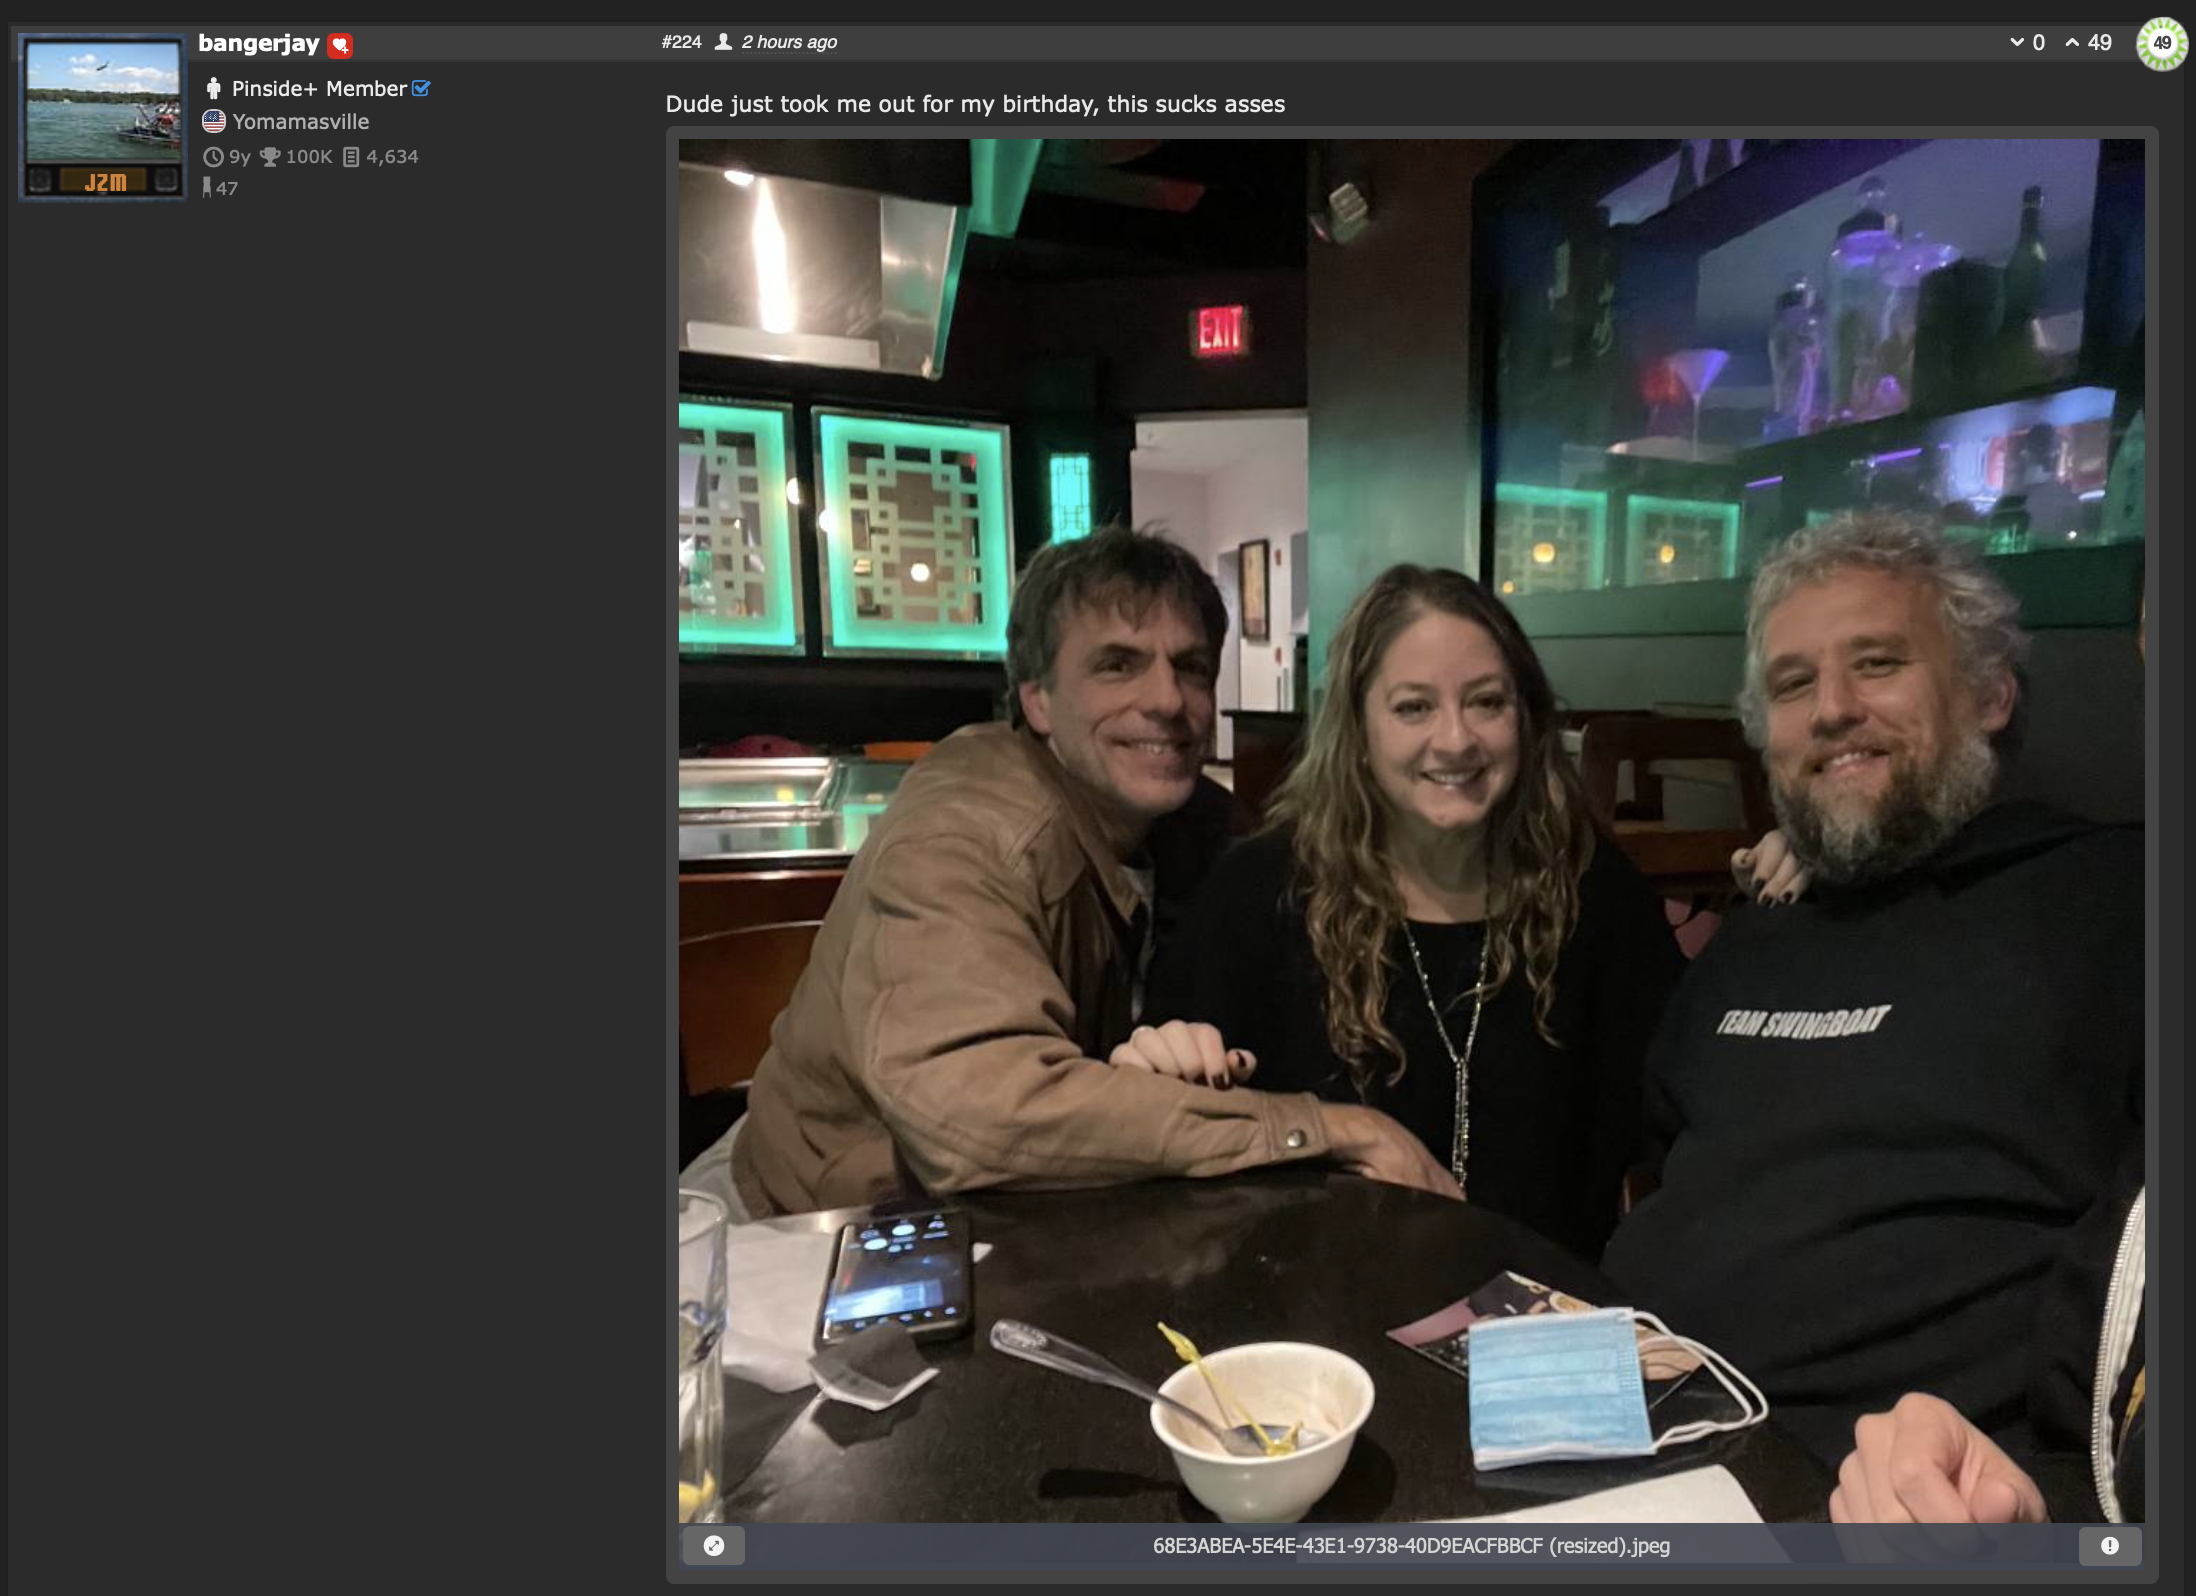This screenshot has height=1596, width=2196.
Task: Click the resized jpeg filename caption
Action: pyautogui.click(x=1411, y=1546)
